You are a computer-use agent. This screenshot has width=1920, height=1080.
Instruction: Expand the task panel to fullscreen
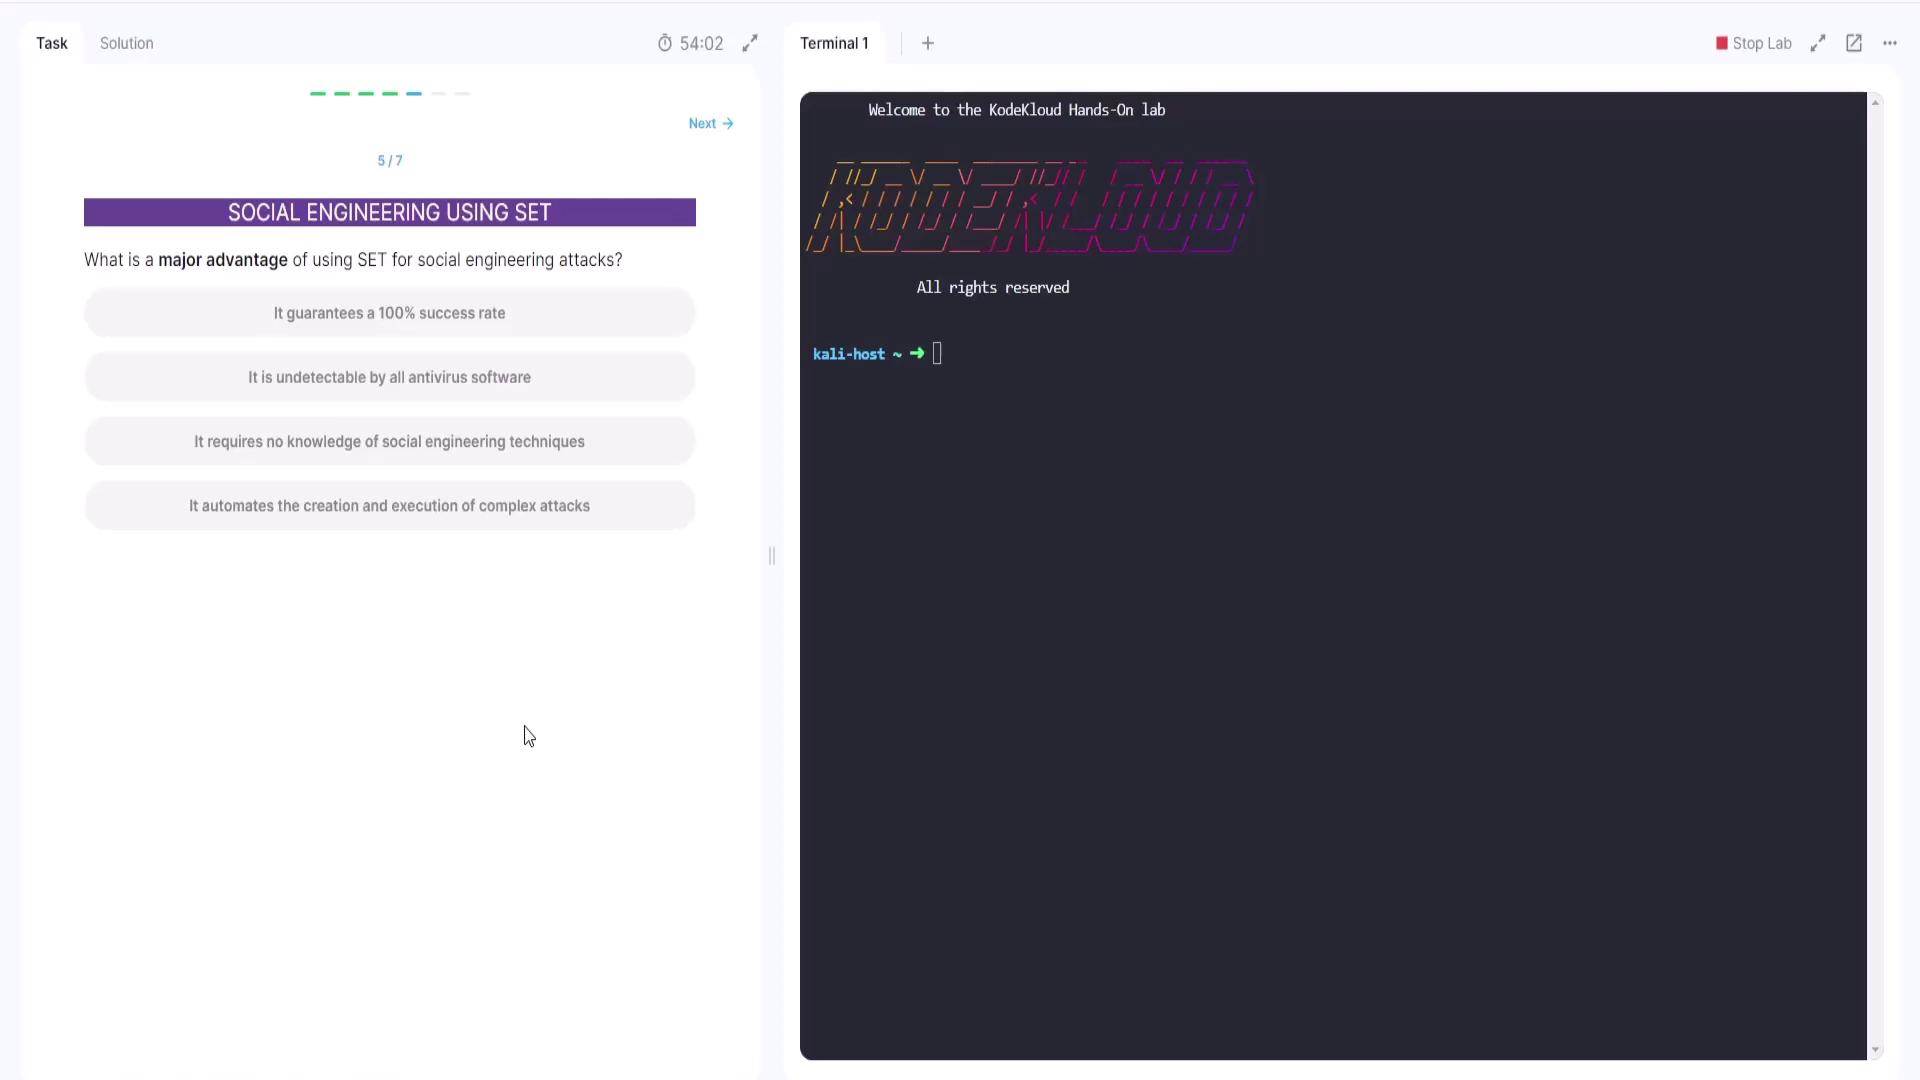pyautogui.click(x=750, y=43)
